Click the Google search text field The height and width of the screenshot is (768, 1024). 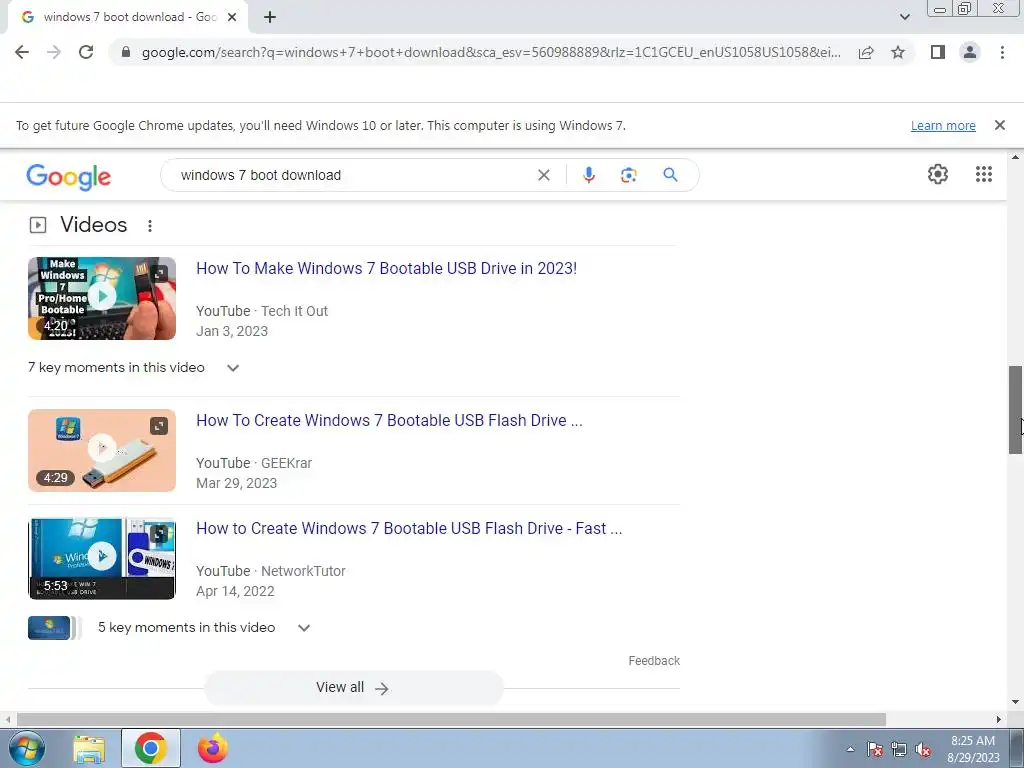(353, 175)
